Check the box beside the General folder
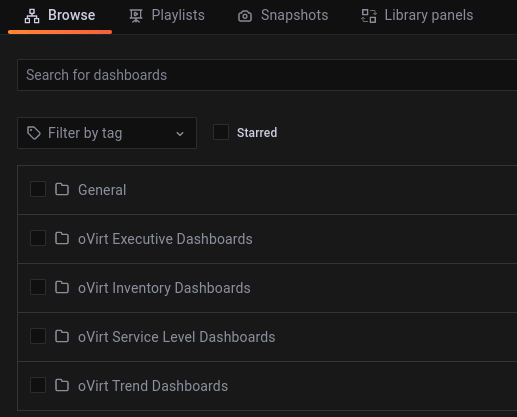The height and width of the screenshot is (417, 517). (x=38, y=189)
